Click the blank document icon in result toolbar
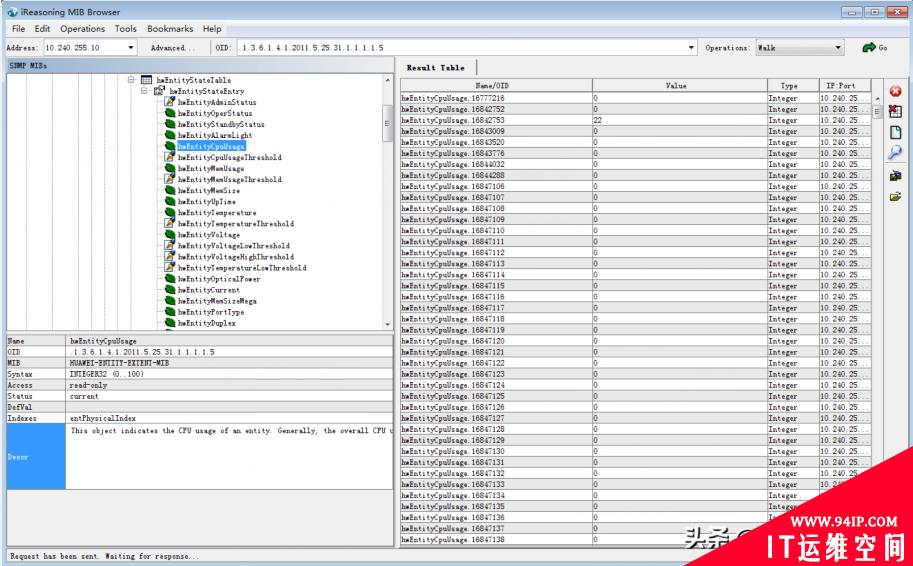This screenshot has height=566, width=913. (x=895, y=133)
